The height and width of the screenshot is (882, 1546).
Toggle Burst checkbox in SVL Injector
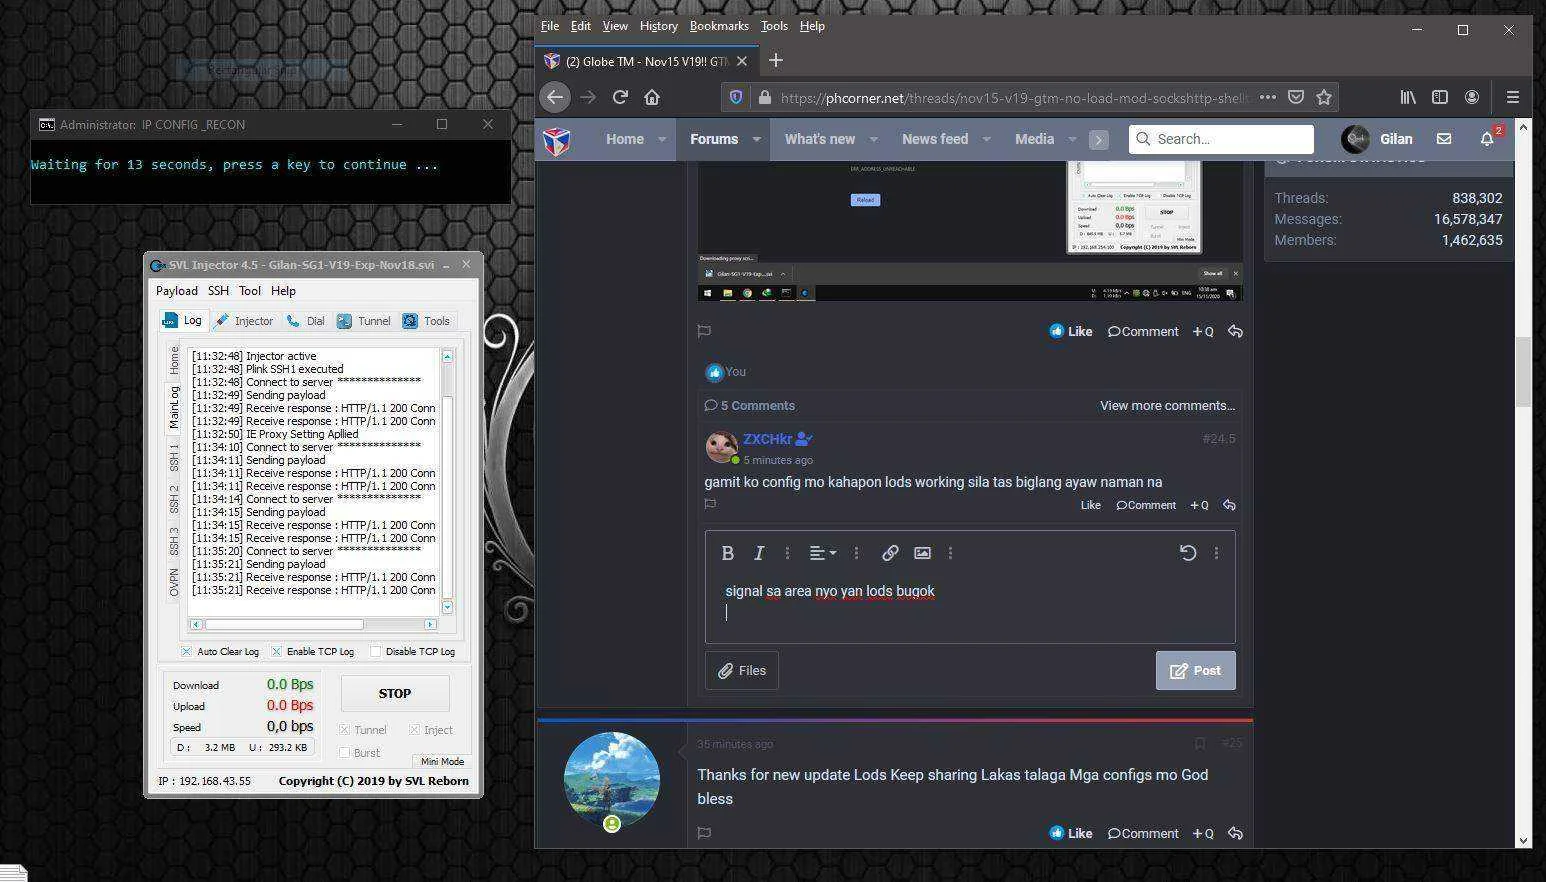point(345,752)
